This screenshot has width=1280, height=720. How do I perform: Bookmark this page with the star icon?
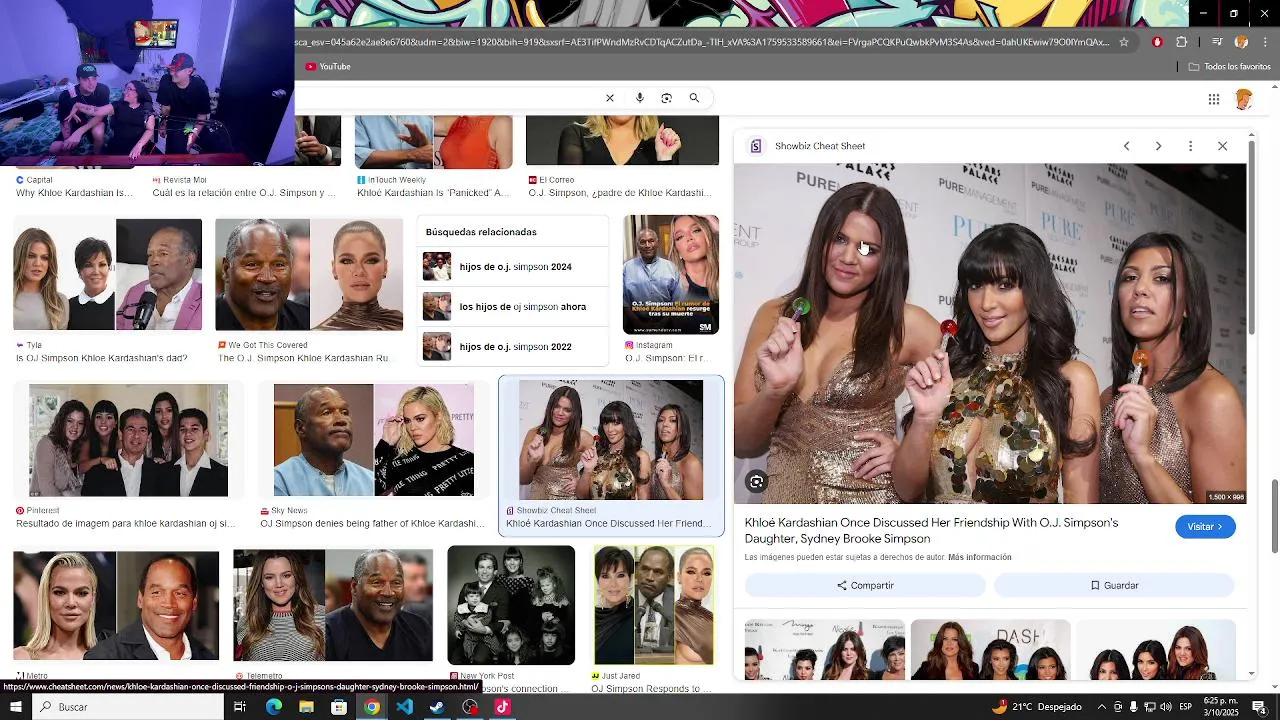pos(1124,42)
